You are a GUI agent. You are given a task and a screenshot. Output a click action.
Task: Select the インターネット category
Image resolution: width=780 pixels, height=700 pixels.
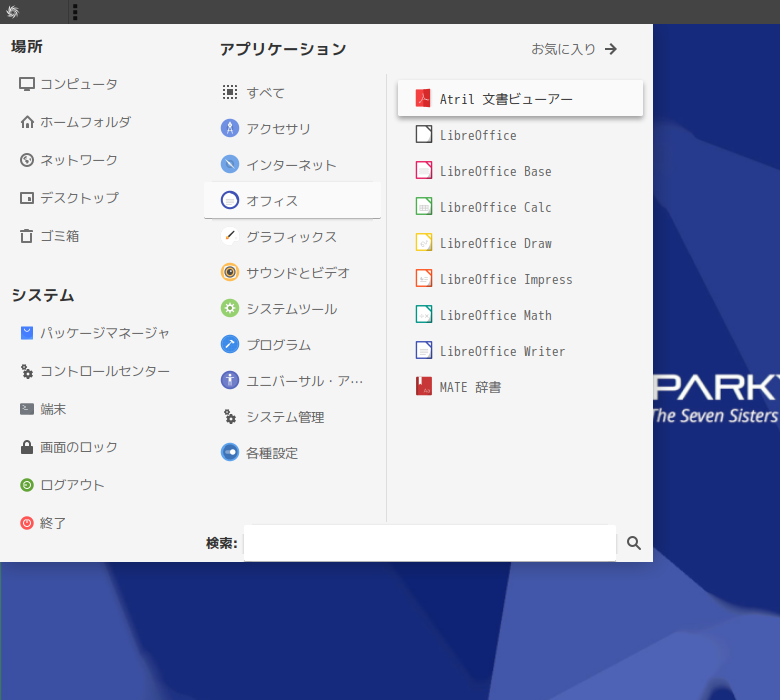pyautogui.click(x=292, y=165)
